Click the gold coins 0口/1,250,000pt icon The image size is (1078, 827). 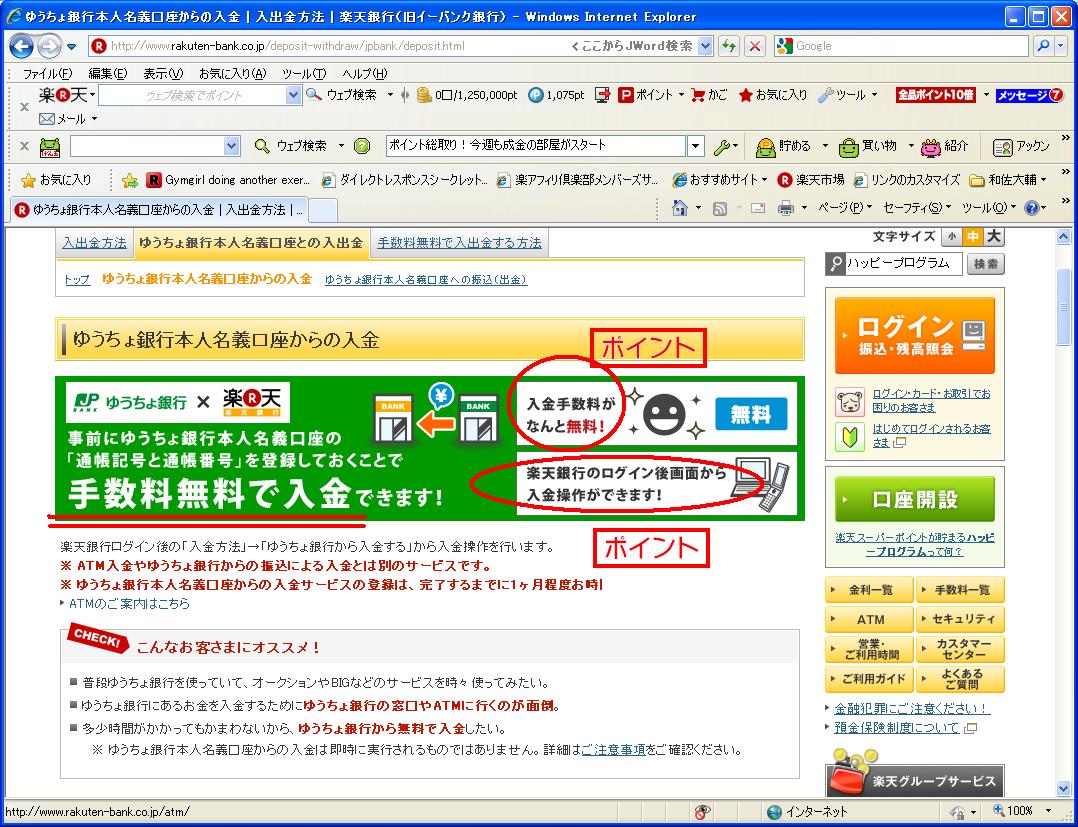click(424, 95)
